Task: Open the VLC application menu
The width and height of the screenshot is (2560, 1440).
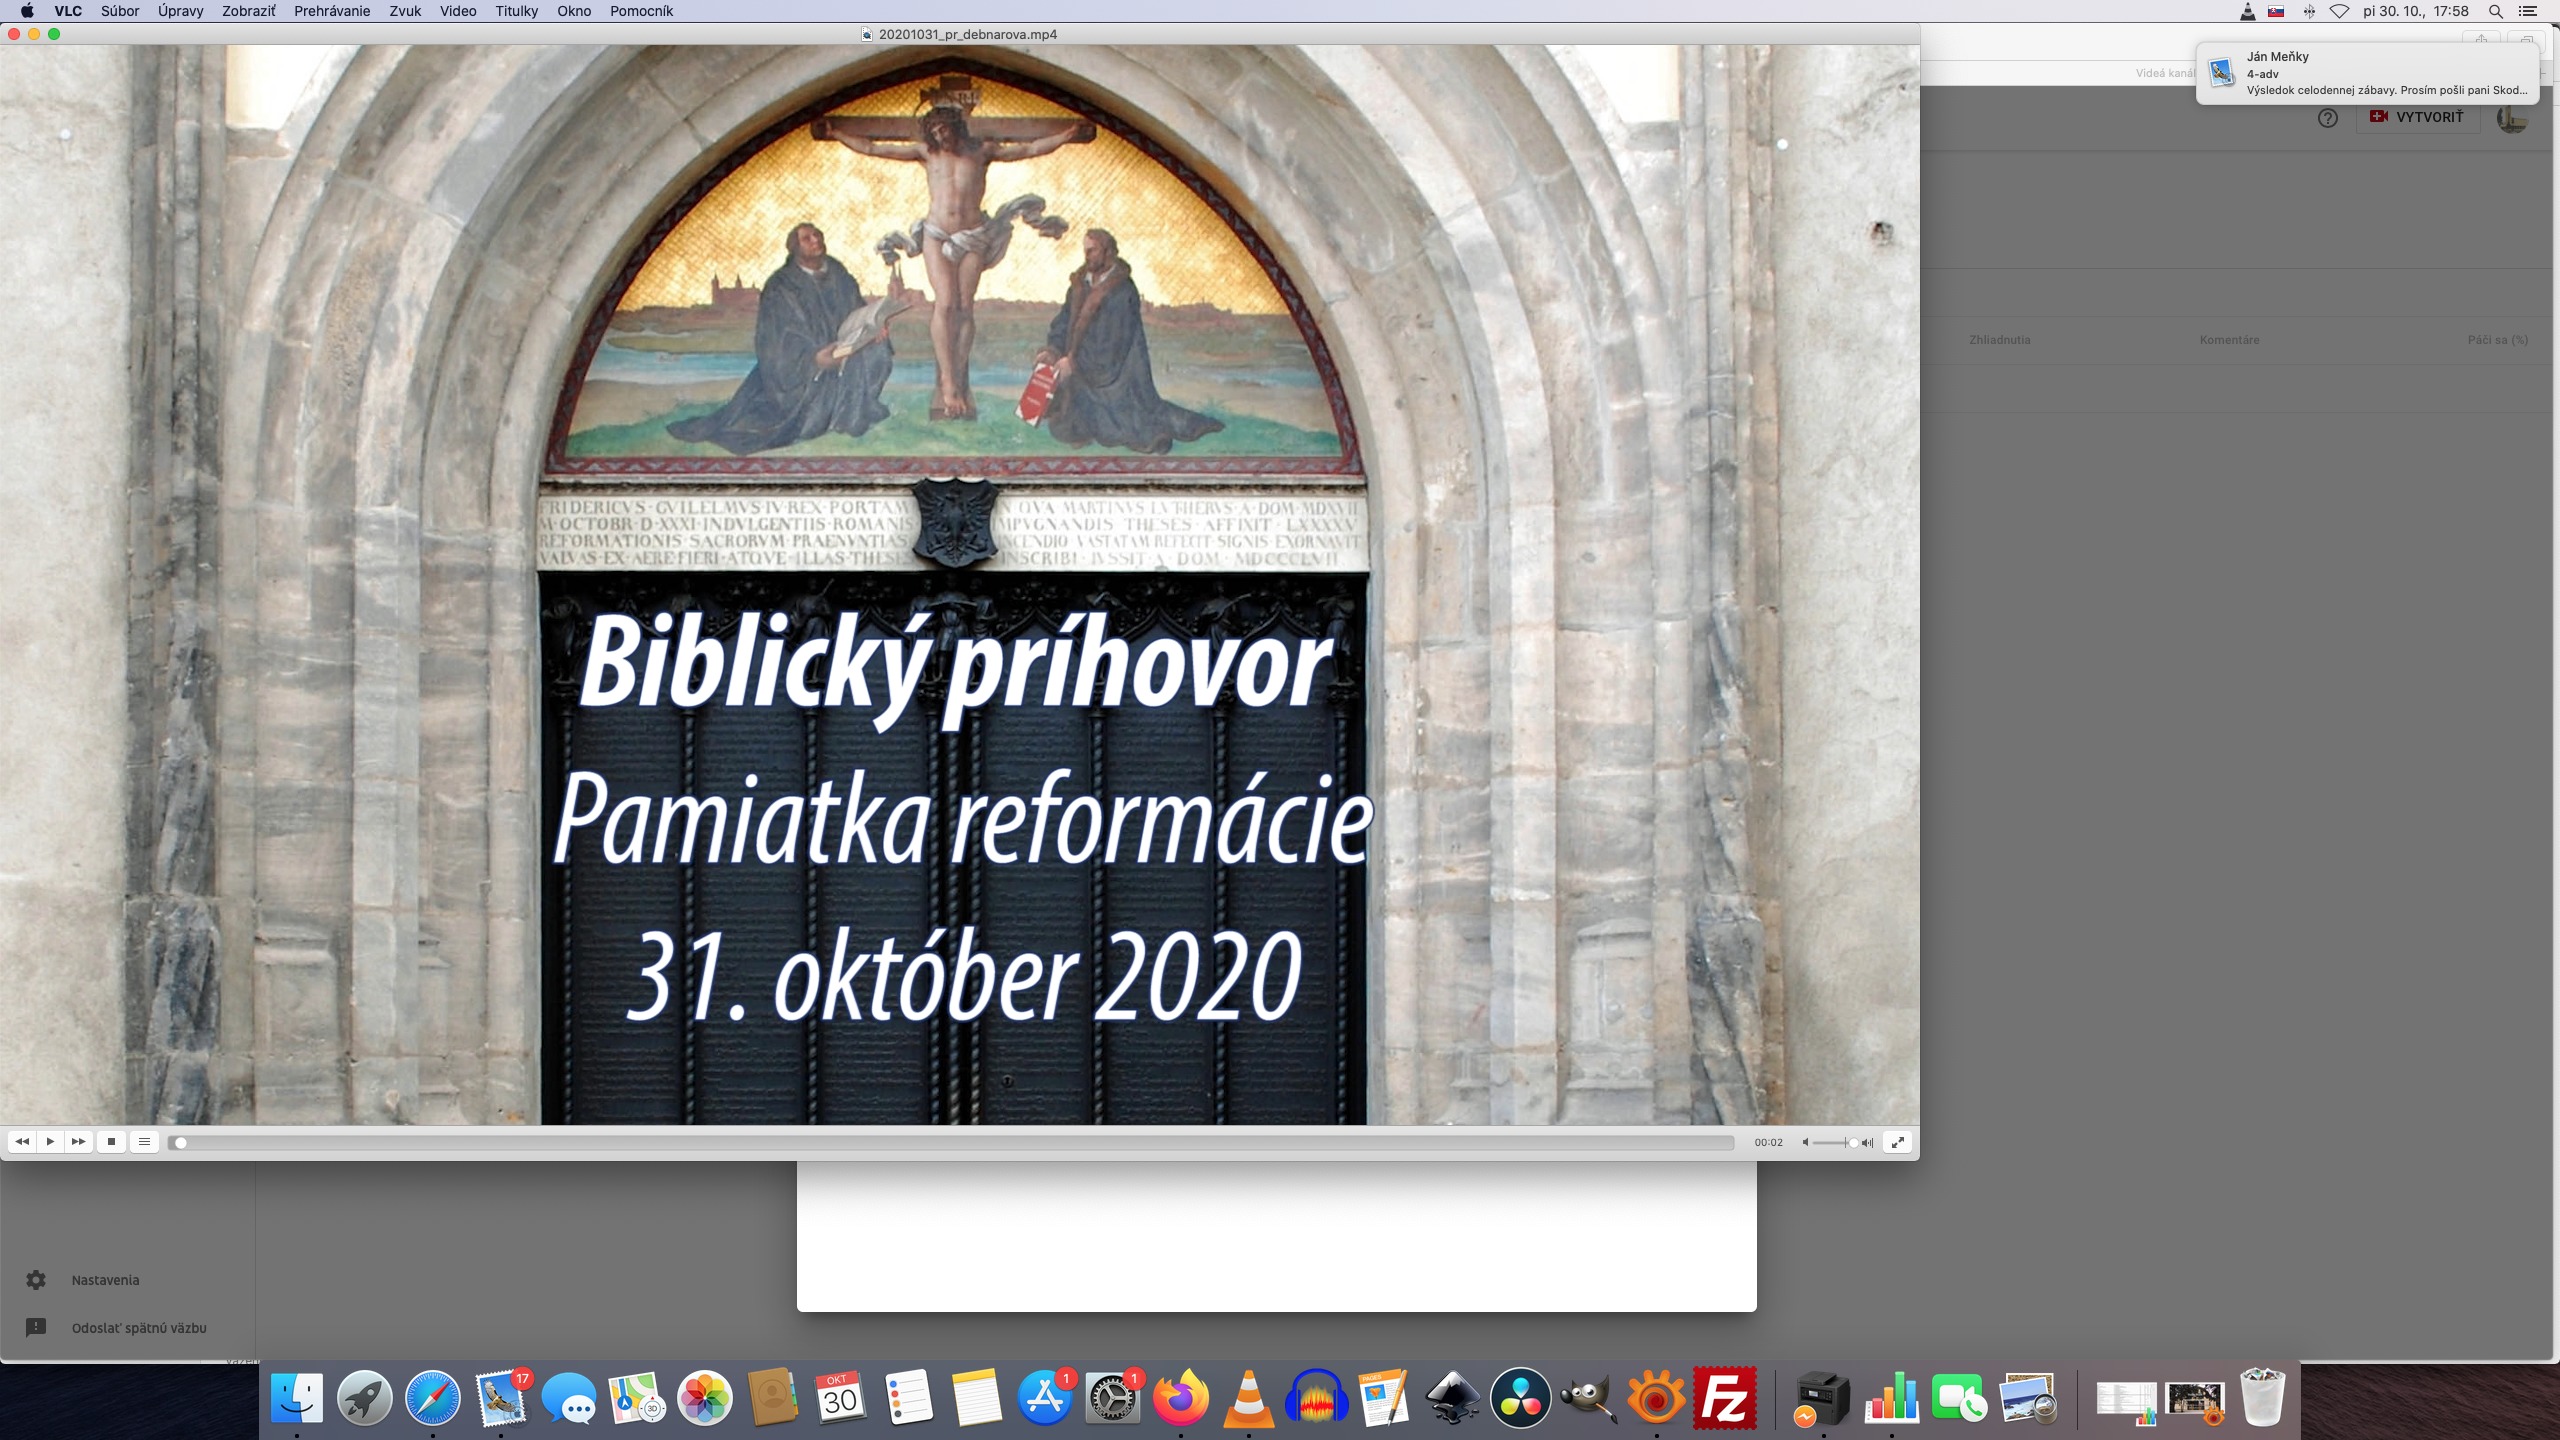Action: pos(68,11)
